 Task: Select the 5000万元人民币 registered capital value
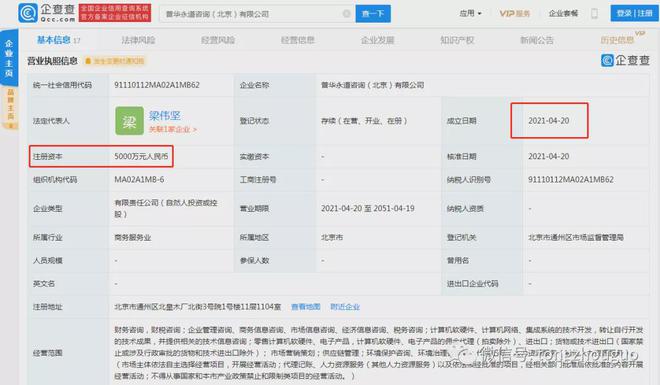coord(141,157)
